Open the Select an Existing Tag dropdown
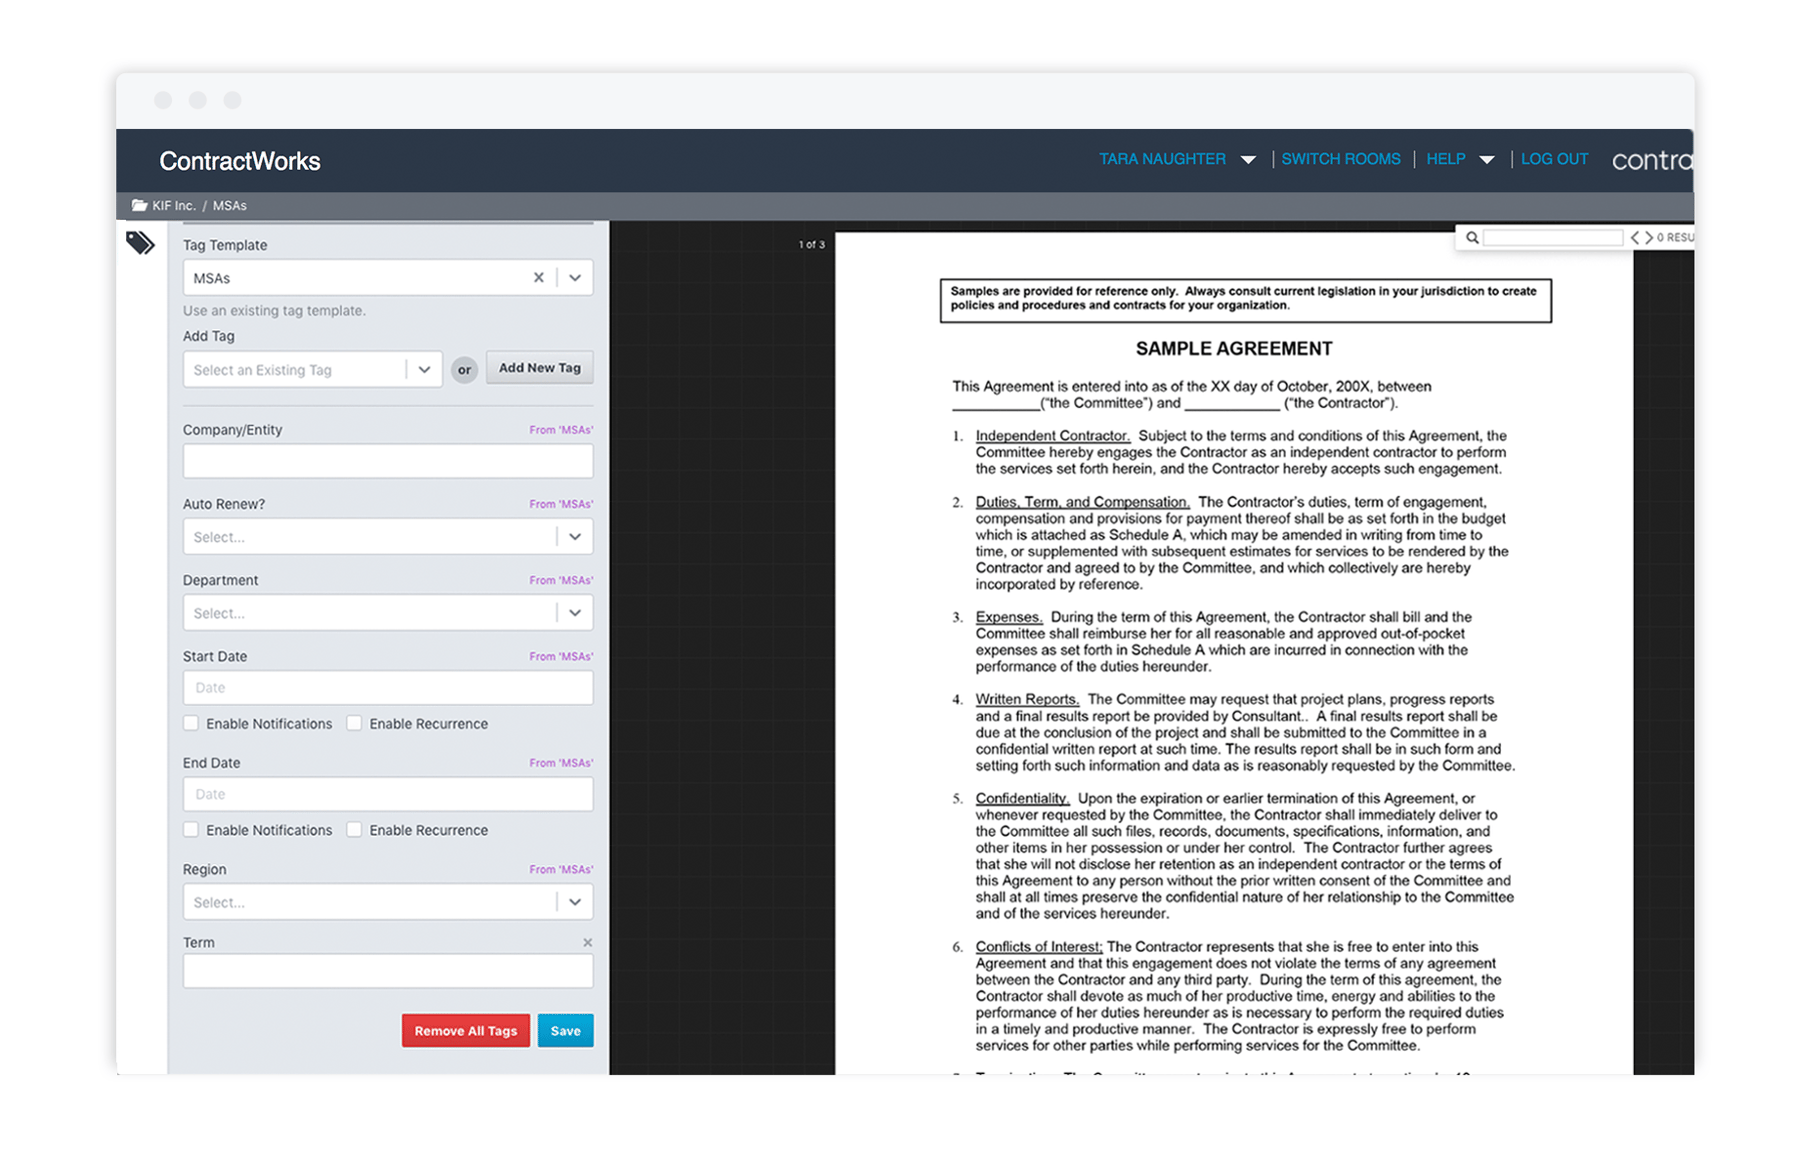Screen dimensions: 1800x1163 click(x=424, y=369)
